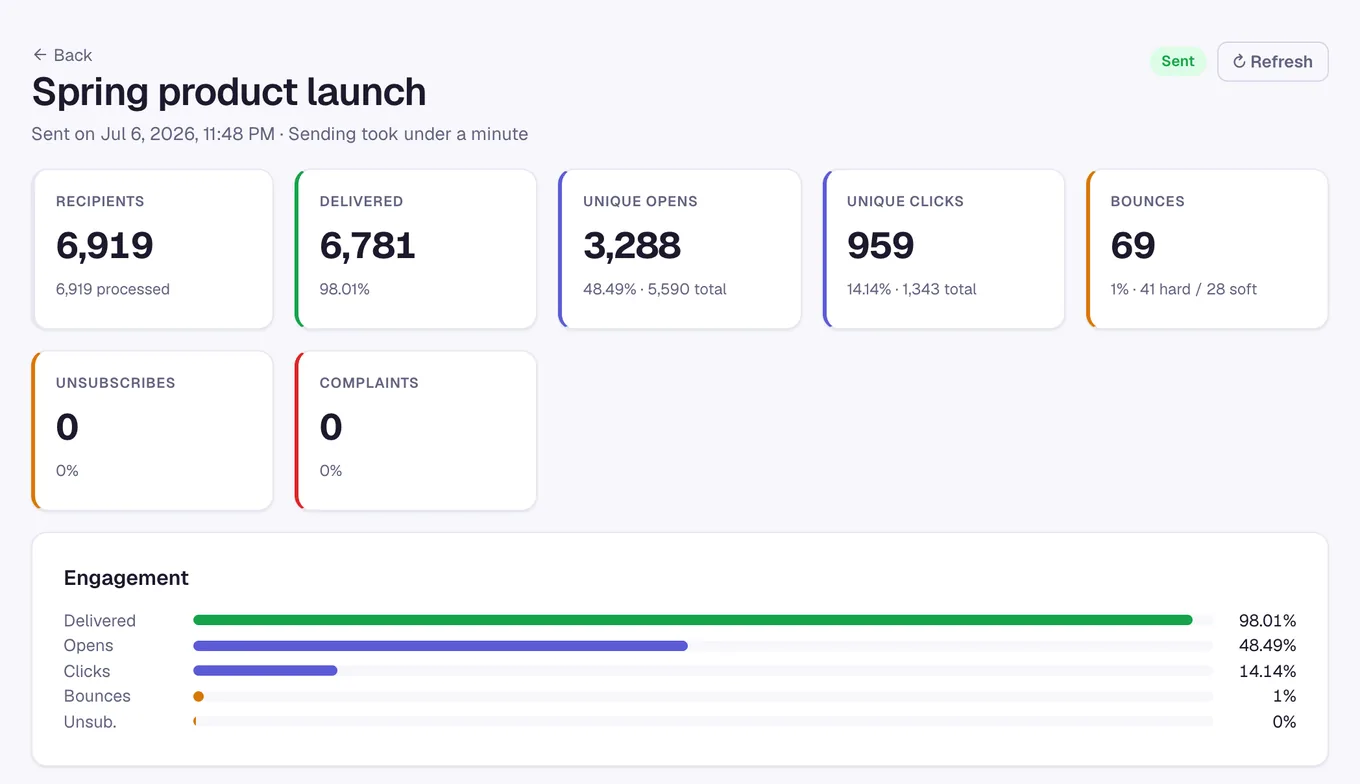Click the COMPLAINTS card label

point(369,383)
